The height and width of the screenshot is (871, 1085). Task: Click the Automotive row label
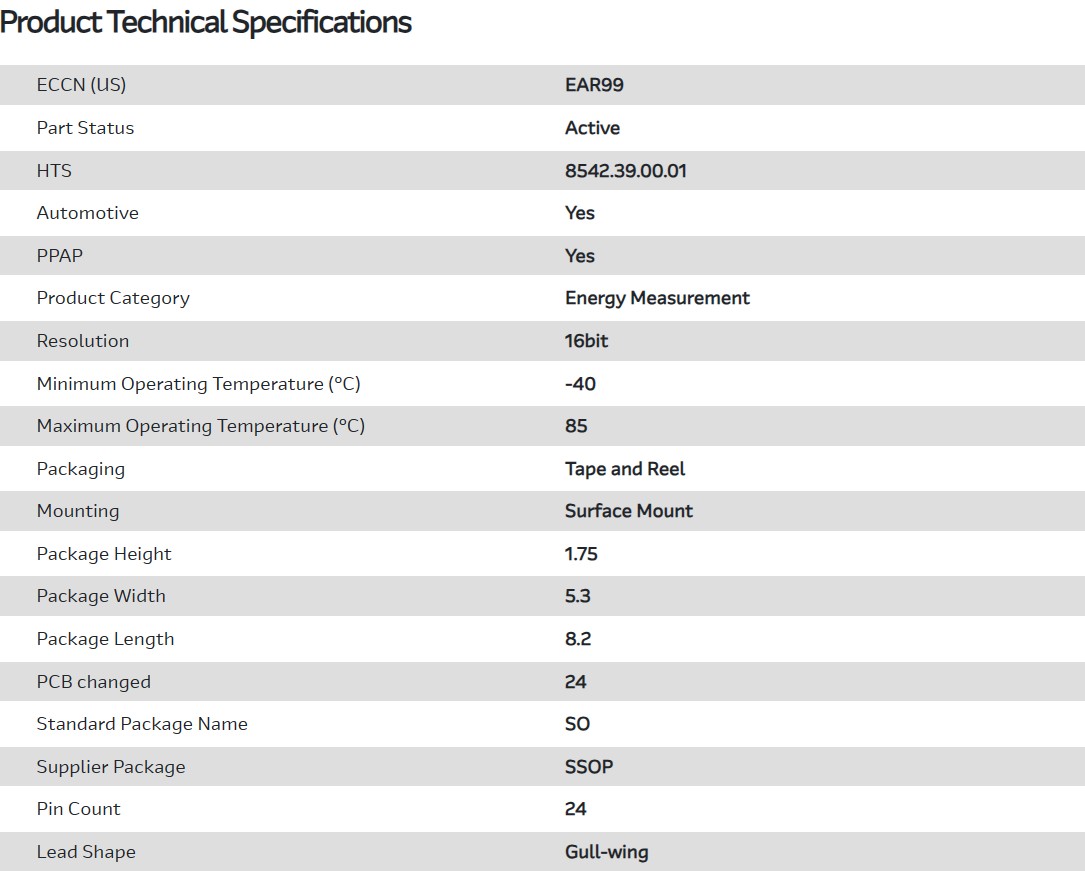(x=87, y=213)
